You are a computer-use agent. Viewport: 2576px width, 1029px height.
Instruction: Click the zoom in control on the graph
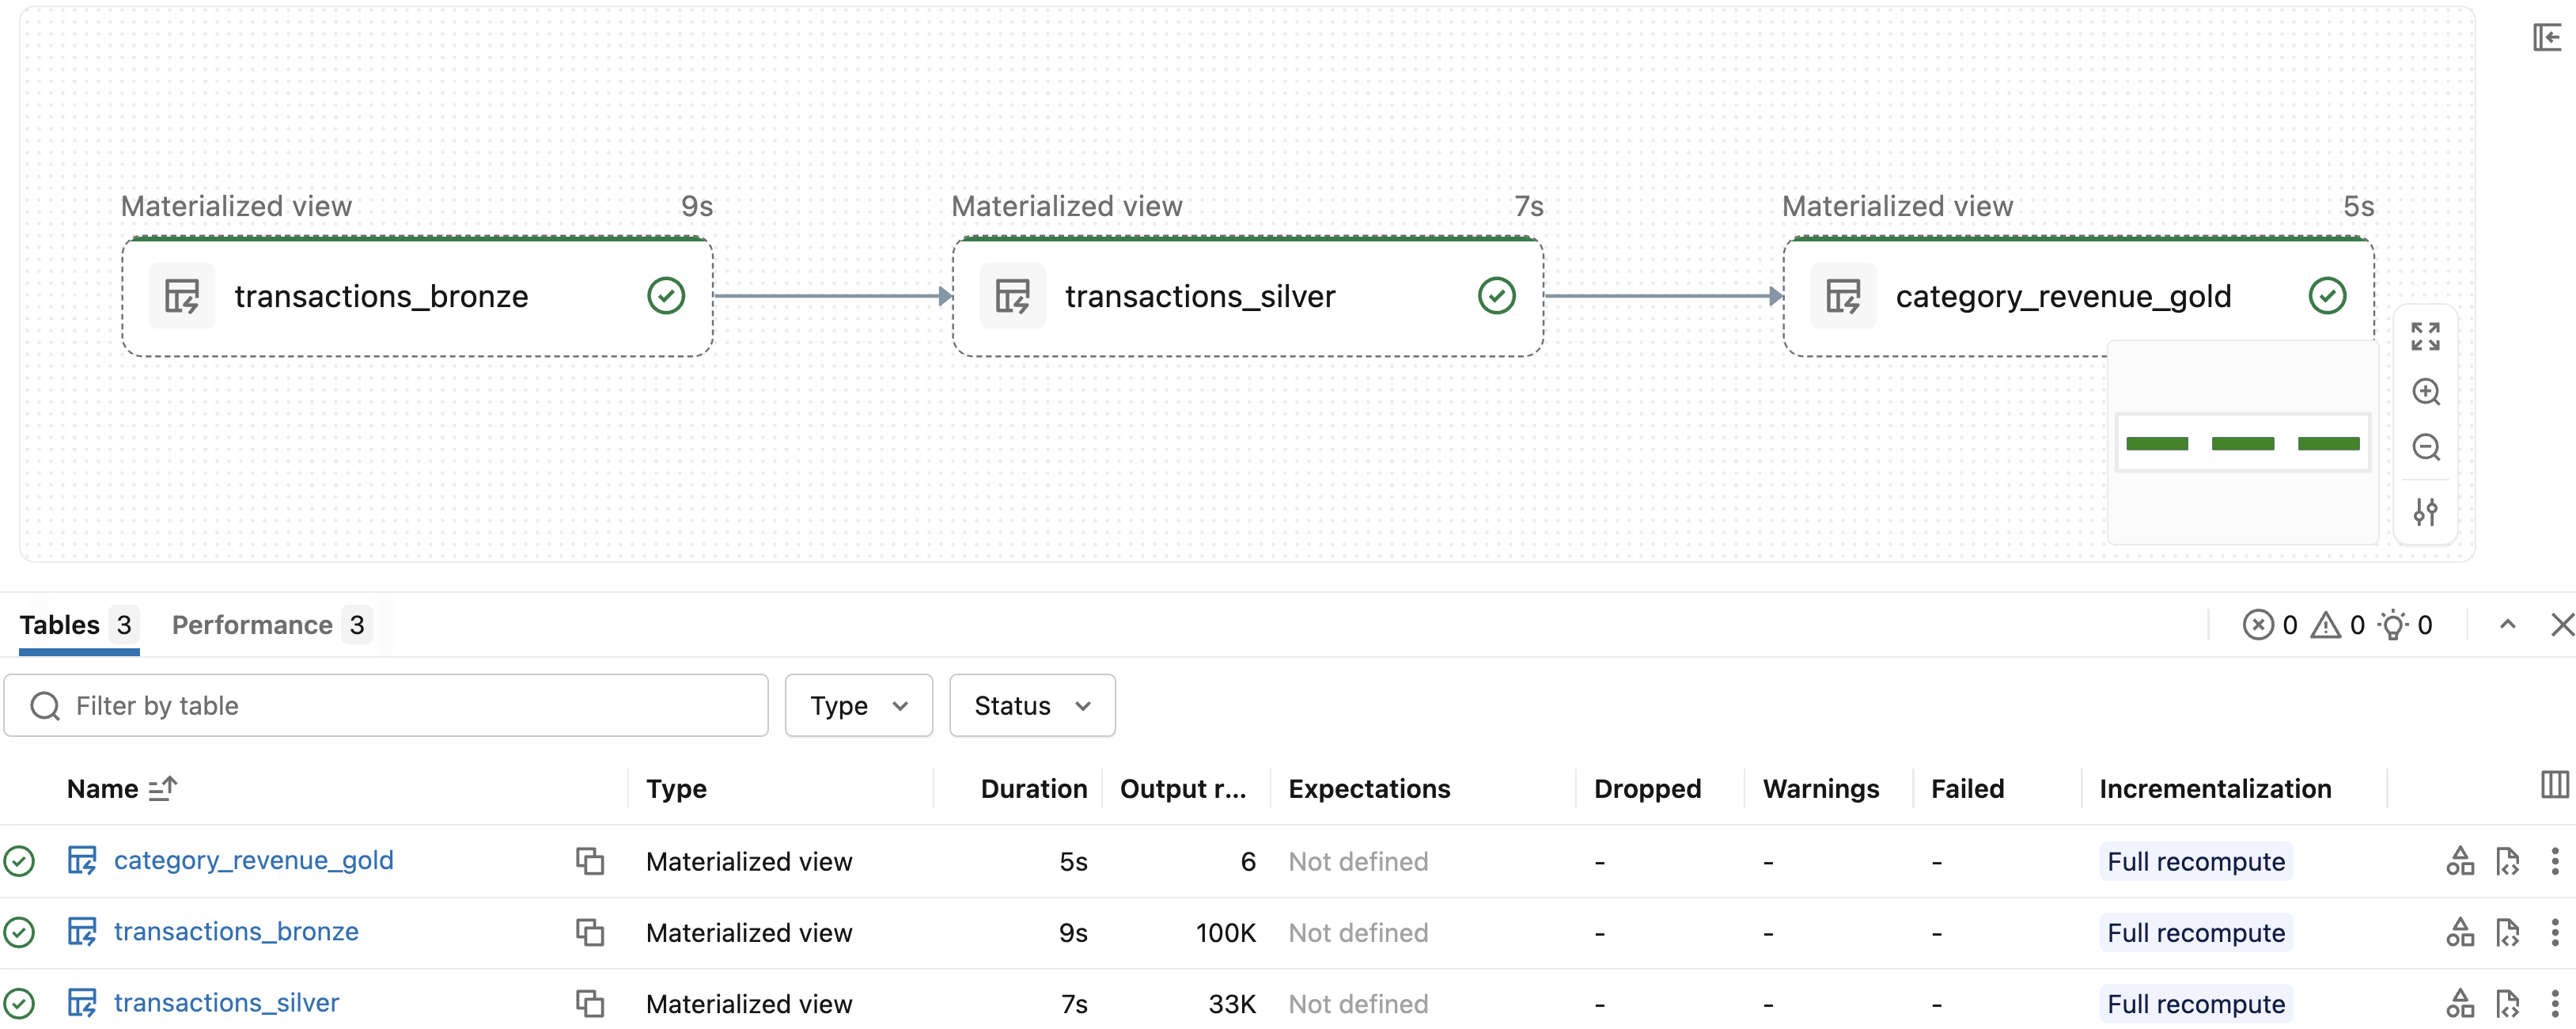[x=2426, y=392]
